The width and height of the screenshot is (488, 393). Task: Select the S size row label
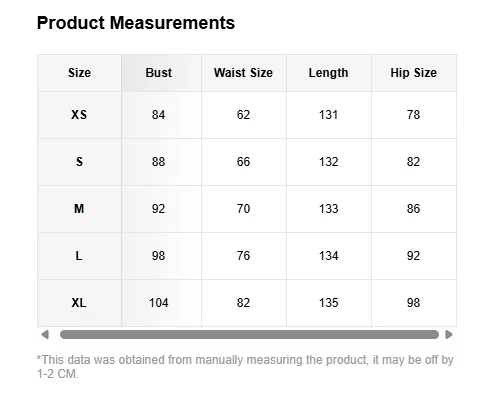79,162
